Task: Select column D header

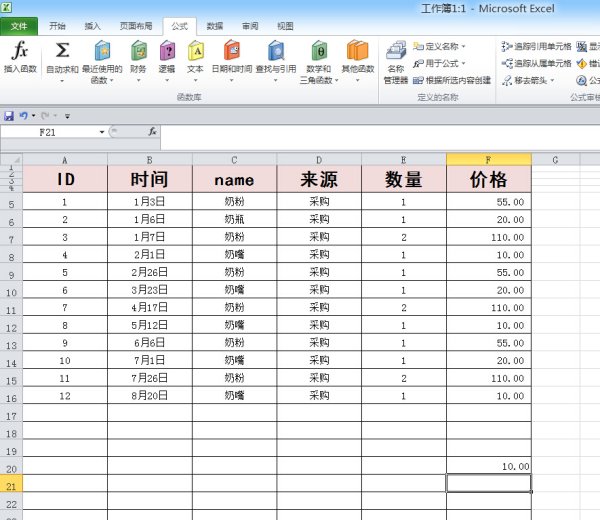Action: tap(319, 159)
